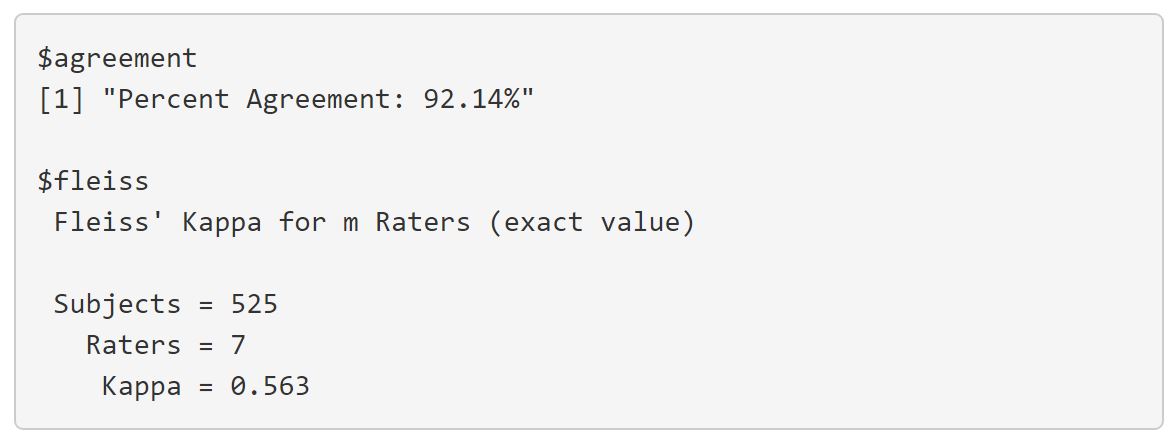
Task: Click the "Raters" row label
Action: click(133, 345)
